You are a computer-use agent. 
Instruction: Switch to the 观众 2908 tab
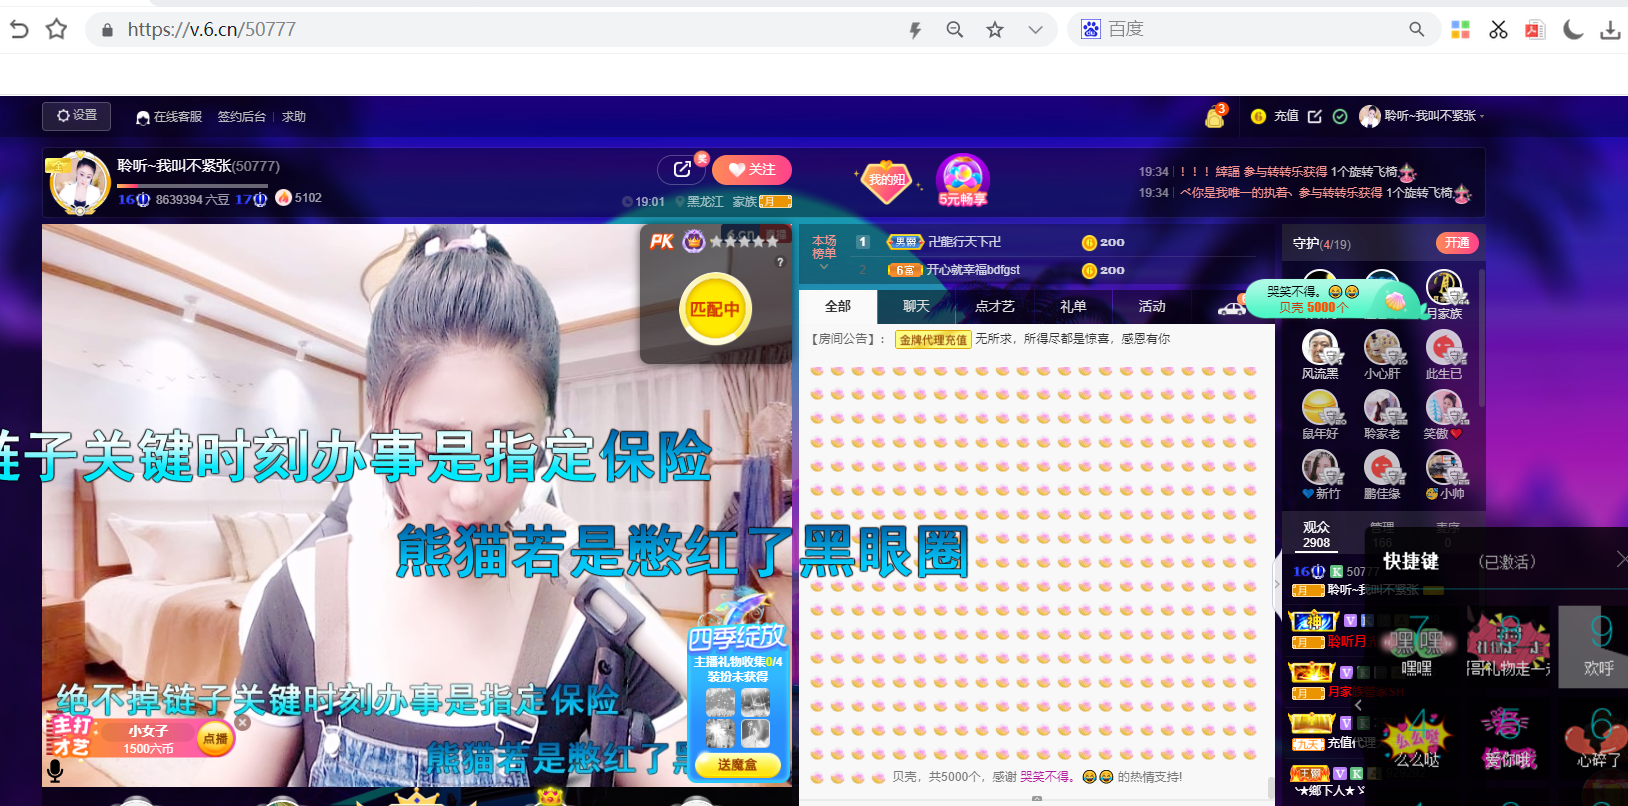[1316, 535]
